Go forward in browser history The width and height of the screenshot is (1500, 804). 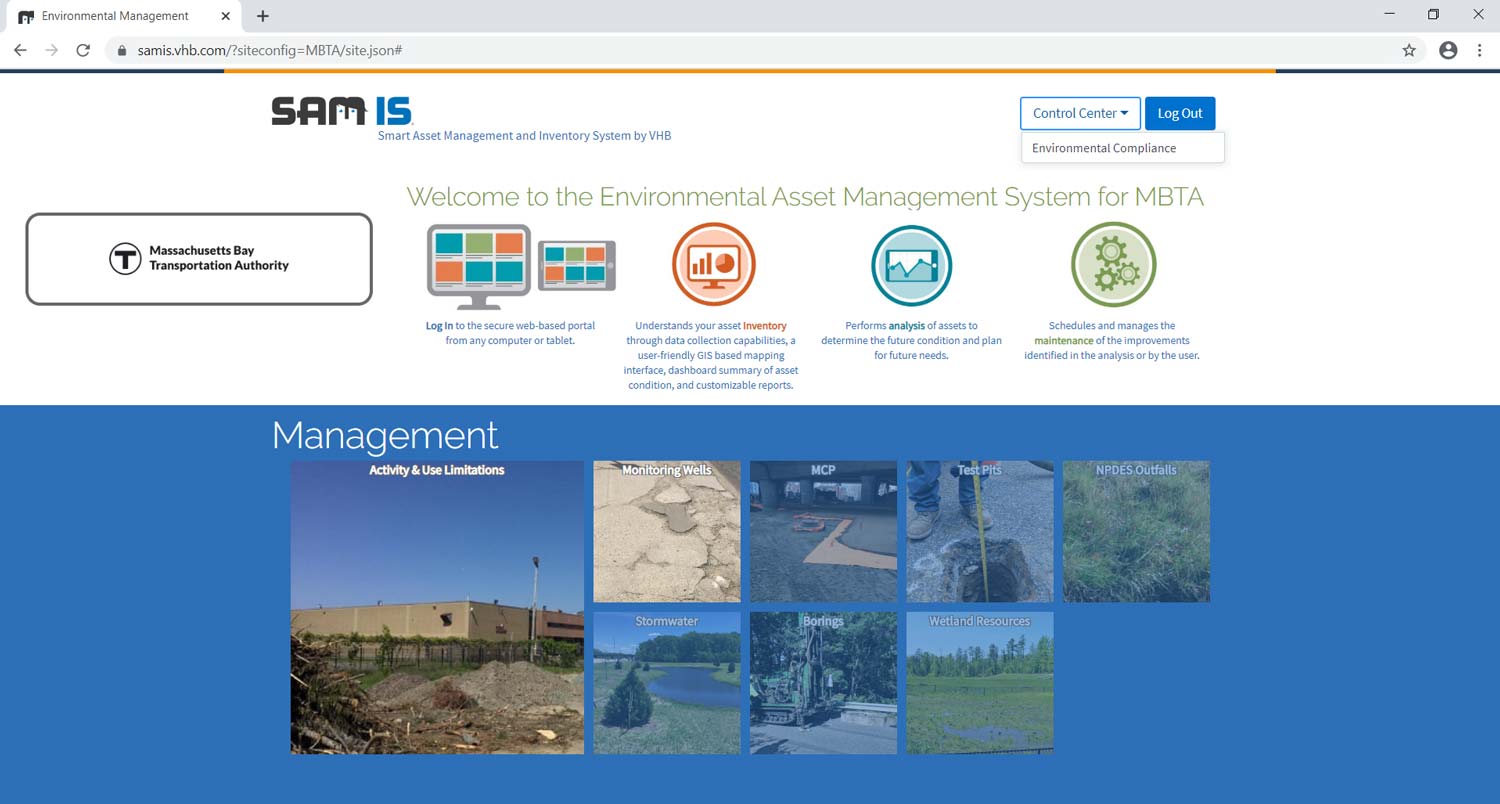52,50
